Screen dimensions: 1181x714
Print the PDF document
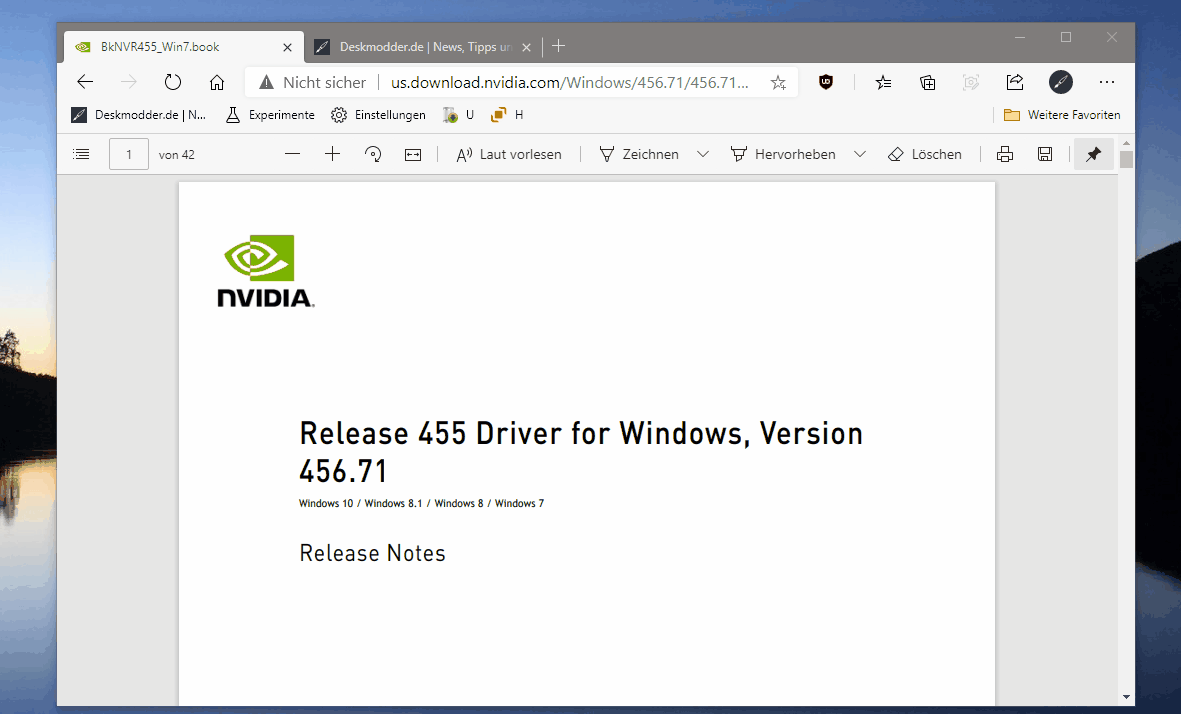pyautogui.click(x=1005, y=154)
